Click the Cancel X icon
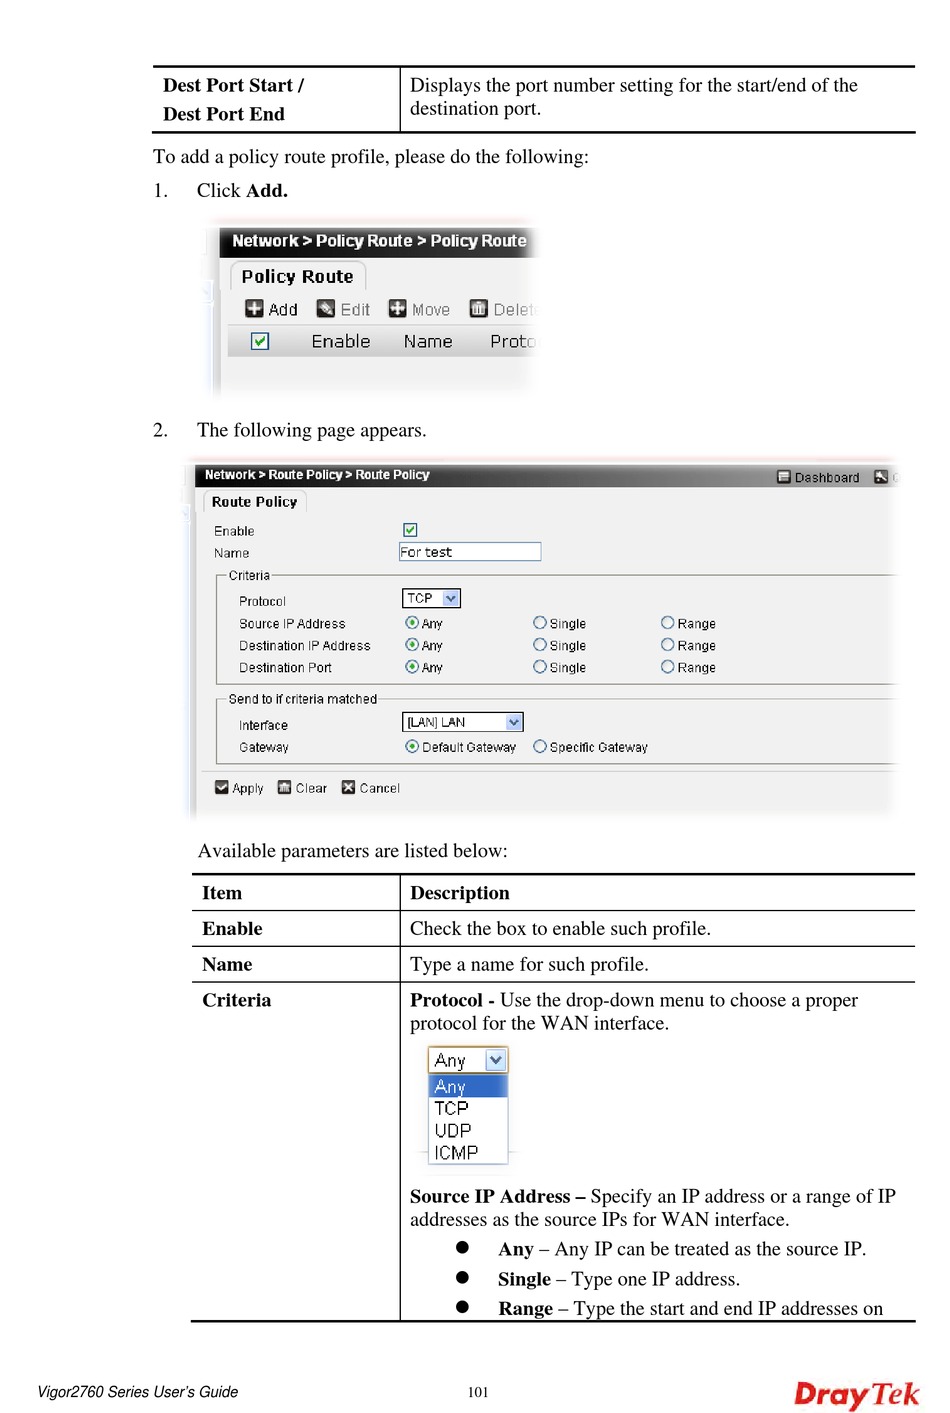The height and width of the screenshot is (1413, 950). point(349,788)
